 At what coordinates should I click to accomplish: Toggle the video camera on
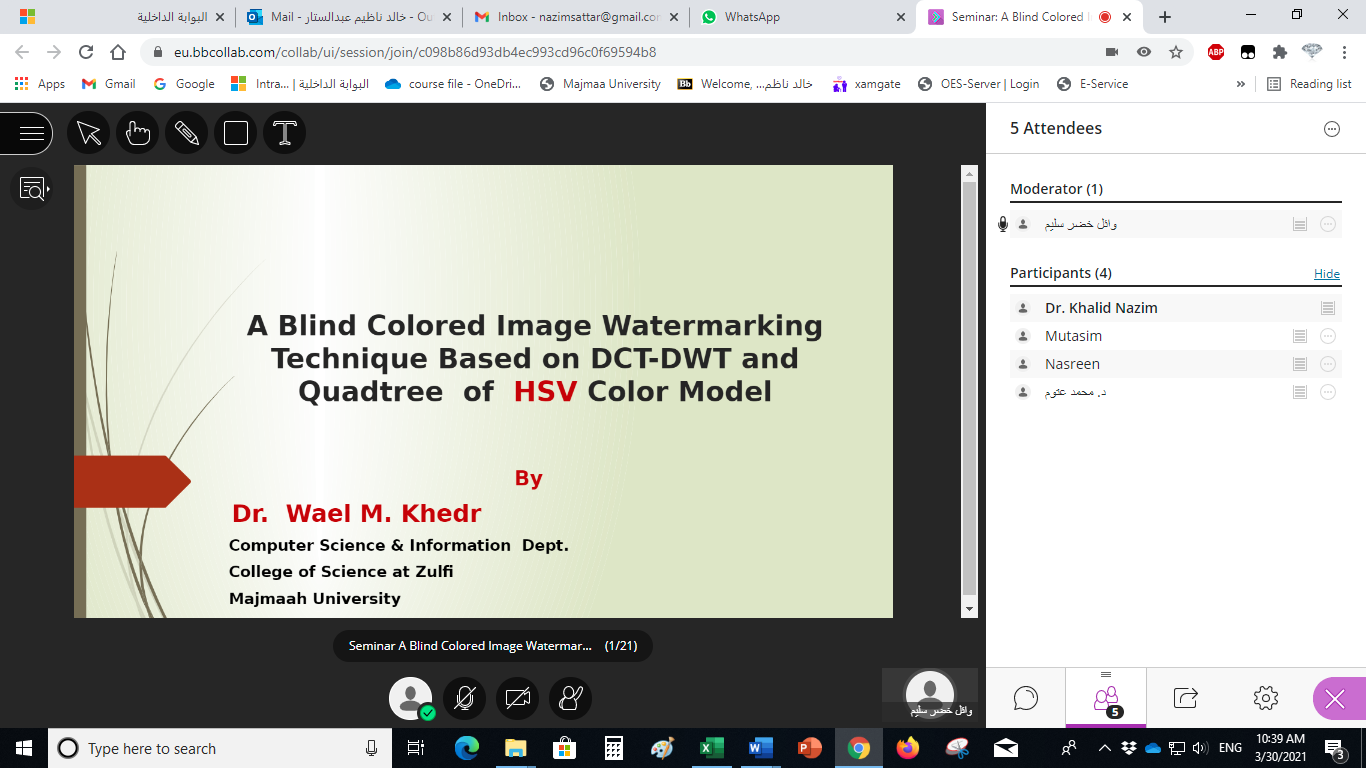pyautogui.click(x=517, y=698)
